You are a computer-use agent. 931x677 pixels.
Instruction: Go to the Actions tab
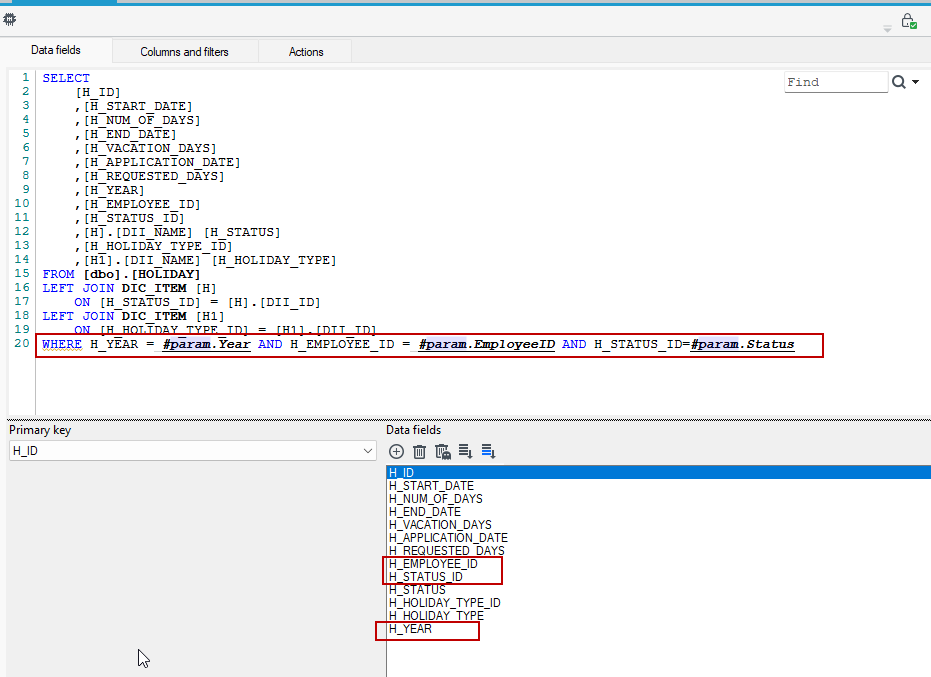click(306, 52)
